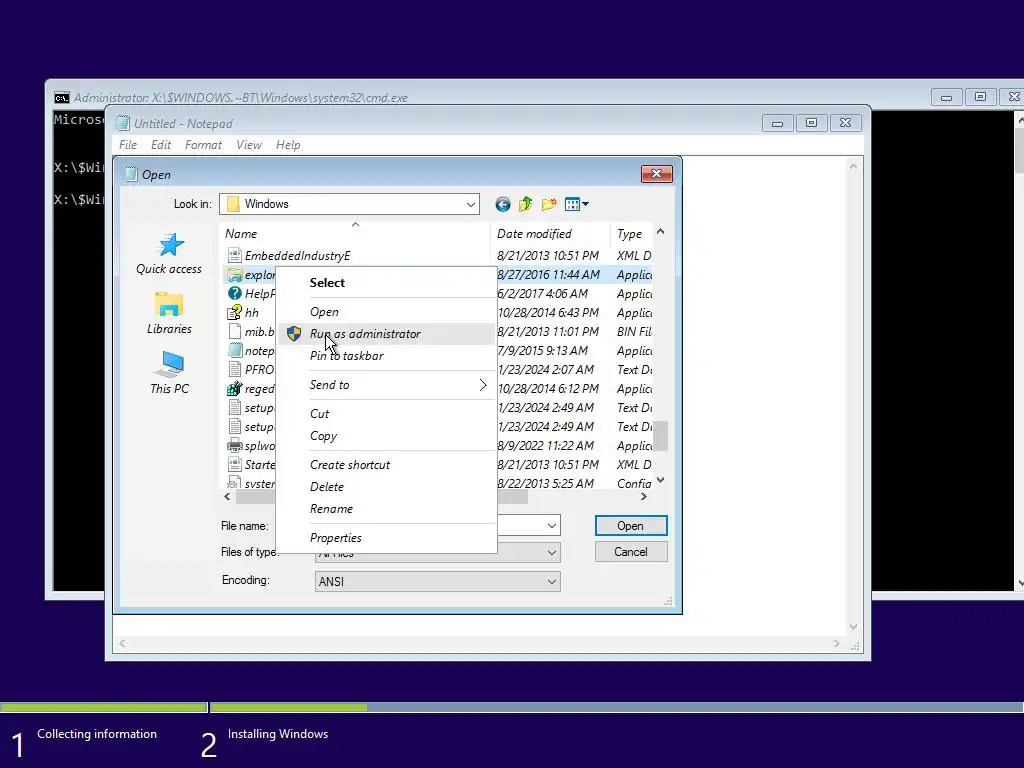Select the regedit application icon
This screenshot has width=1024, height=768.
234,389
